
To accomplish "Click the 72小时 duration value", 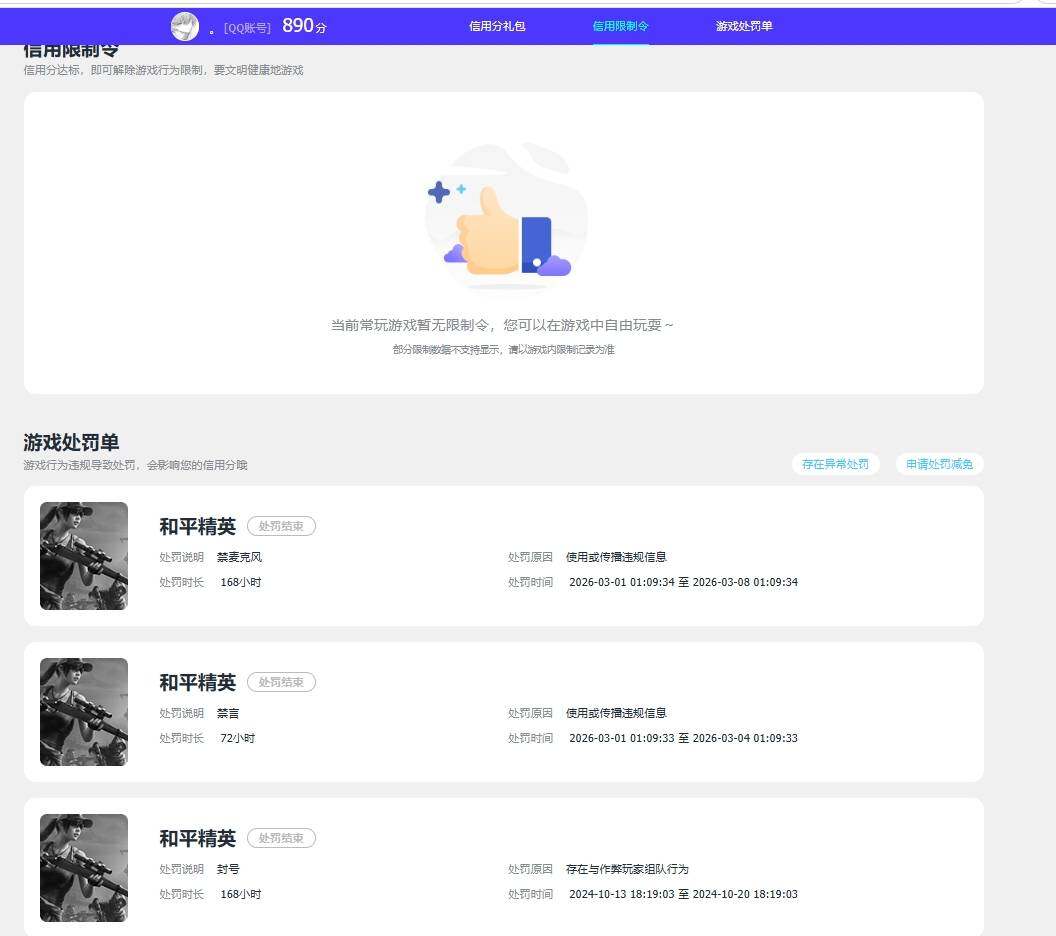I will point(238,738).
